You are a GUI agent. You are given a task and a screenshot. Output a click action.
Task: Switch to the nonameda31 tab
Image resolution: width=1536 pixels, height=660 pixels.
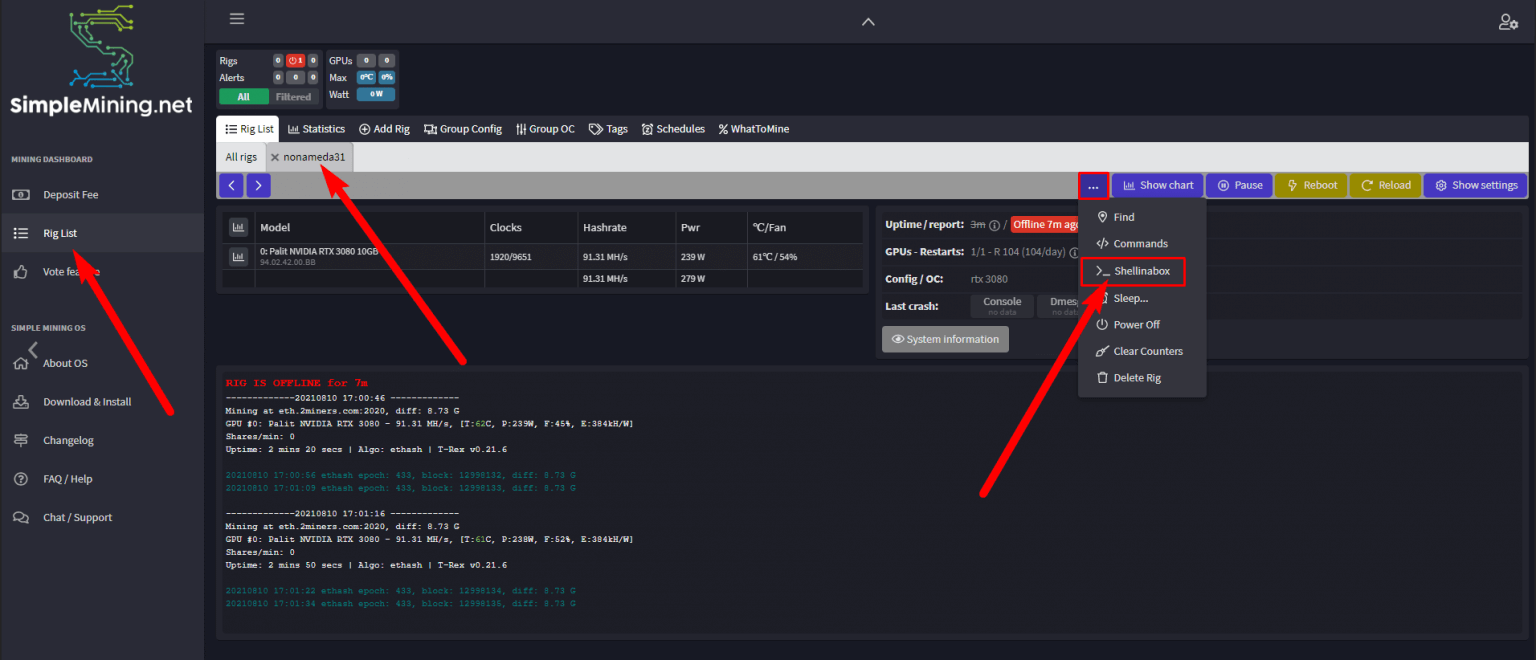tap(313, 157)
